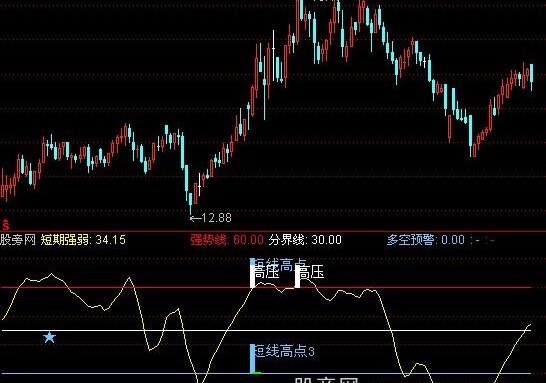The image size is (546, 383).
Task: Click the 短线高点3 signal label
Action: tap(285, 351)
